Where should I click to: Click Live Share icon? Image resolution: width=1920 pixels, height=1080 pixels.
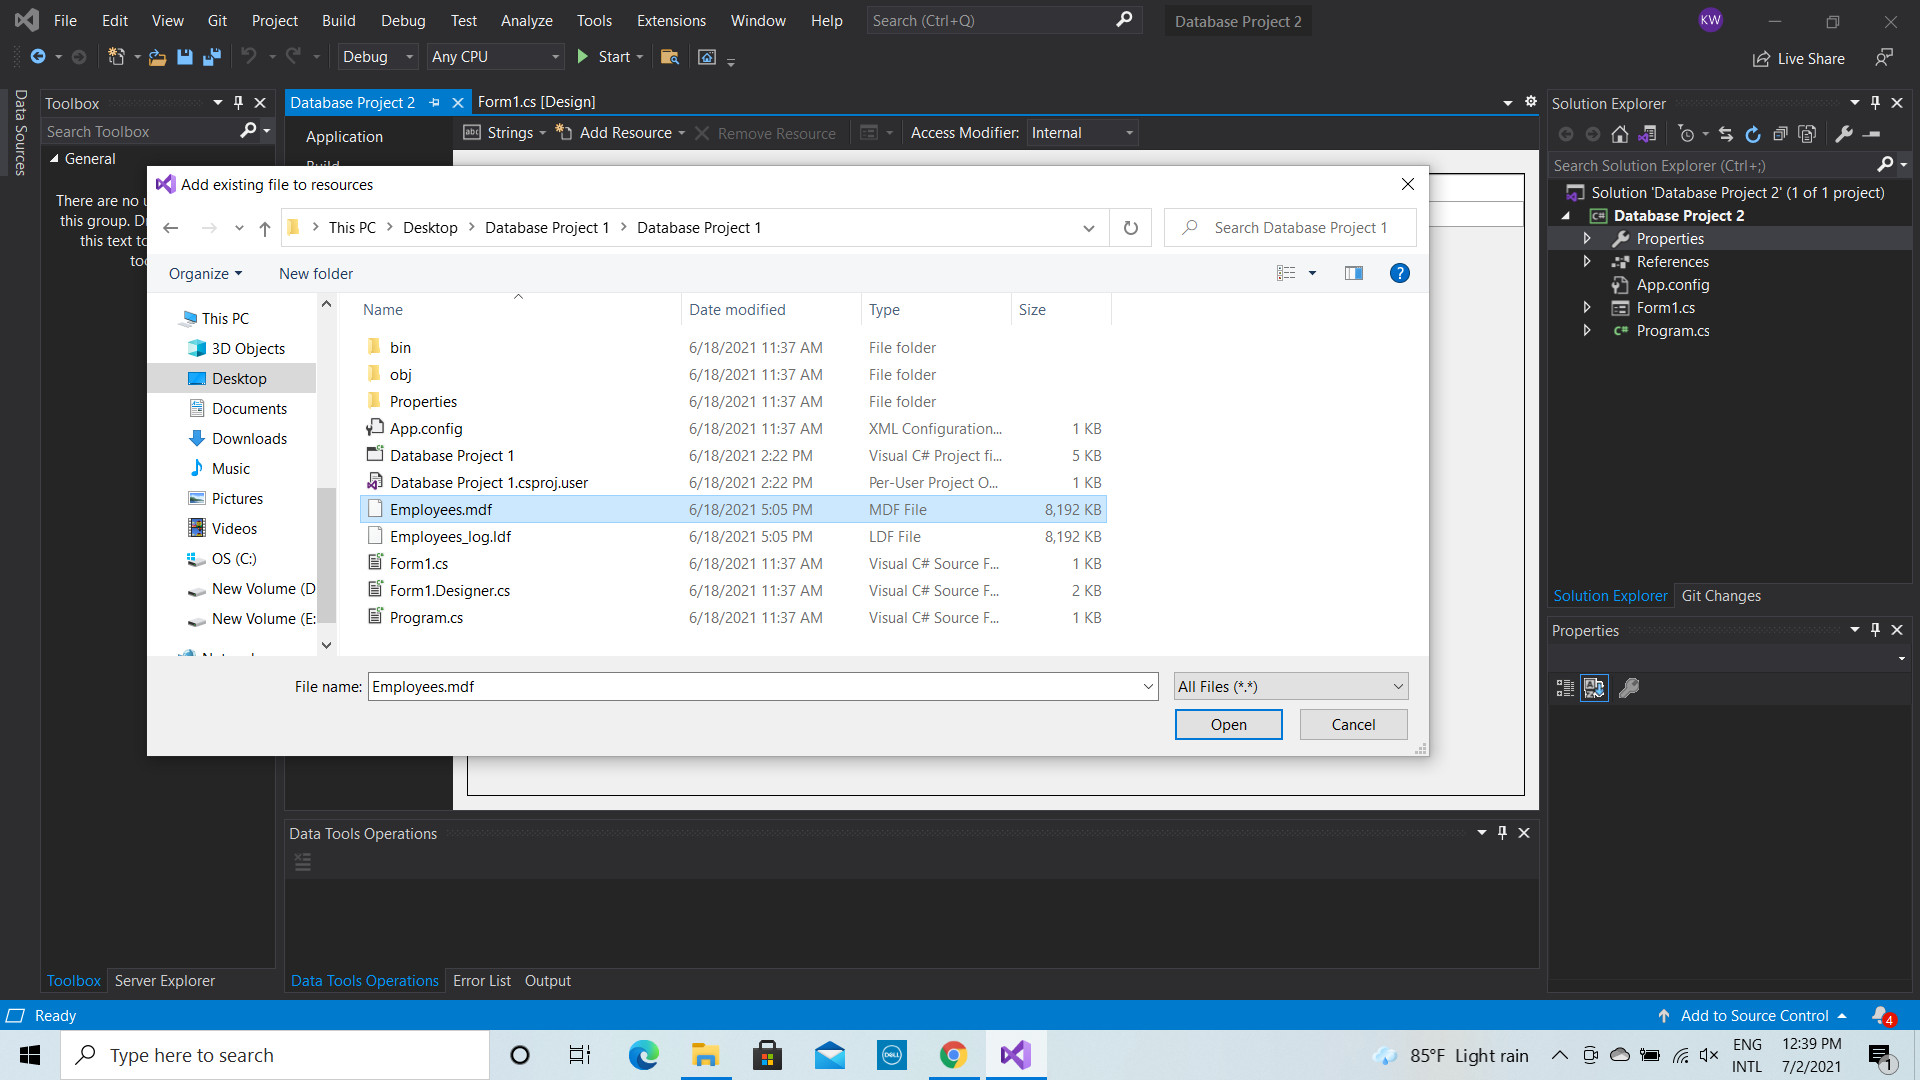1762,59
